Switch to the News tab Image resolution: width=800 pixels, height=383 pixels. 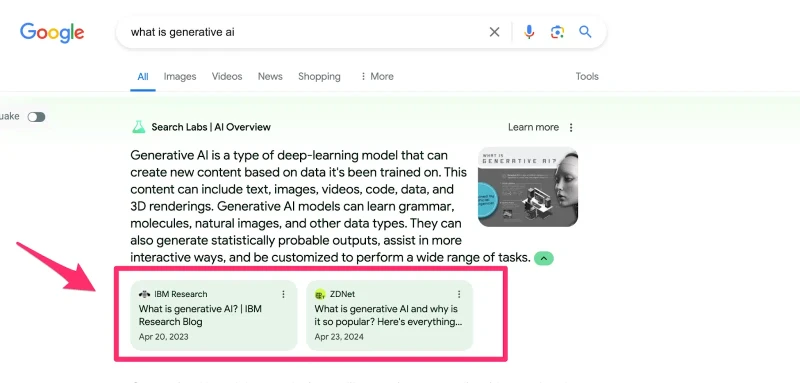pos(270,76)
